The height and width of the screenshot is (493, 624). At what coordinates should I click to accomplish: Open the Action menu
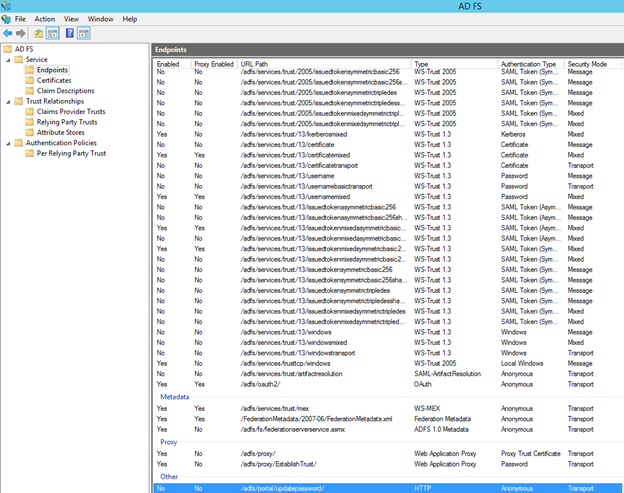(x=45, y=19)
